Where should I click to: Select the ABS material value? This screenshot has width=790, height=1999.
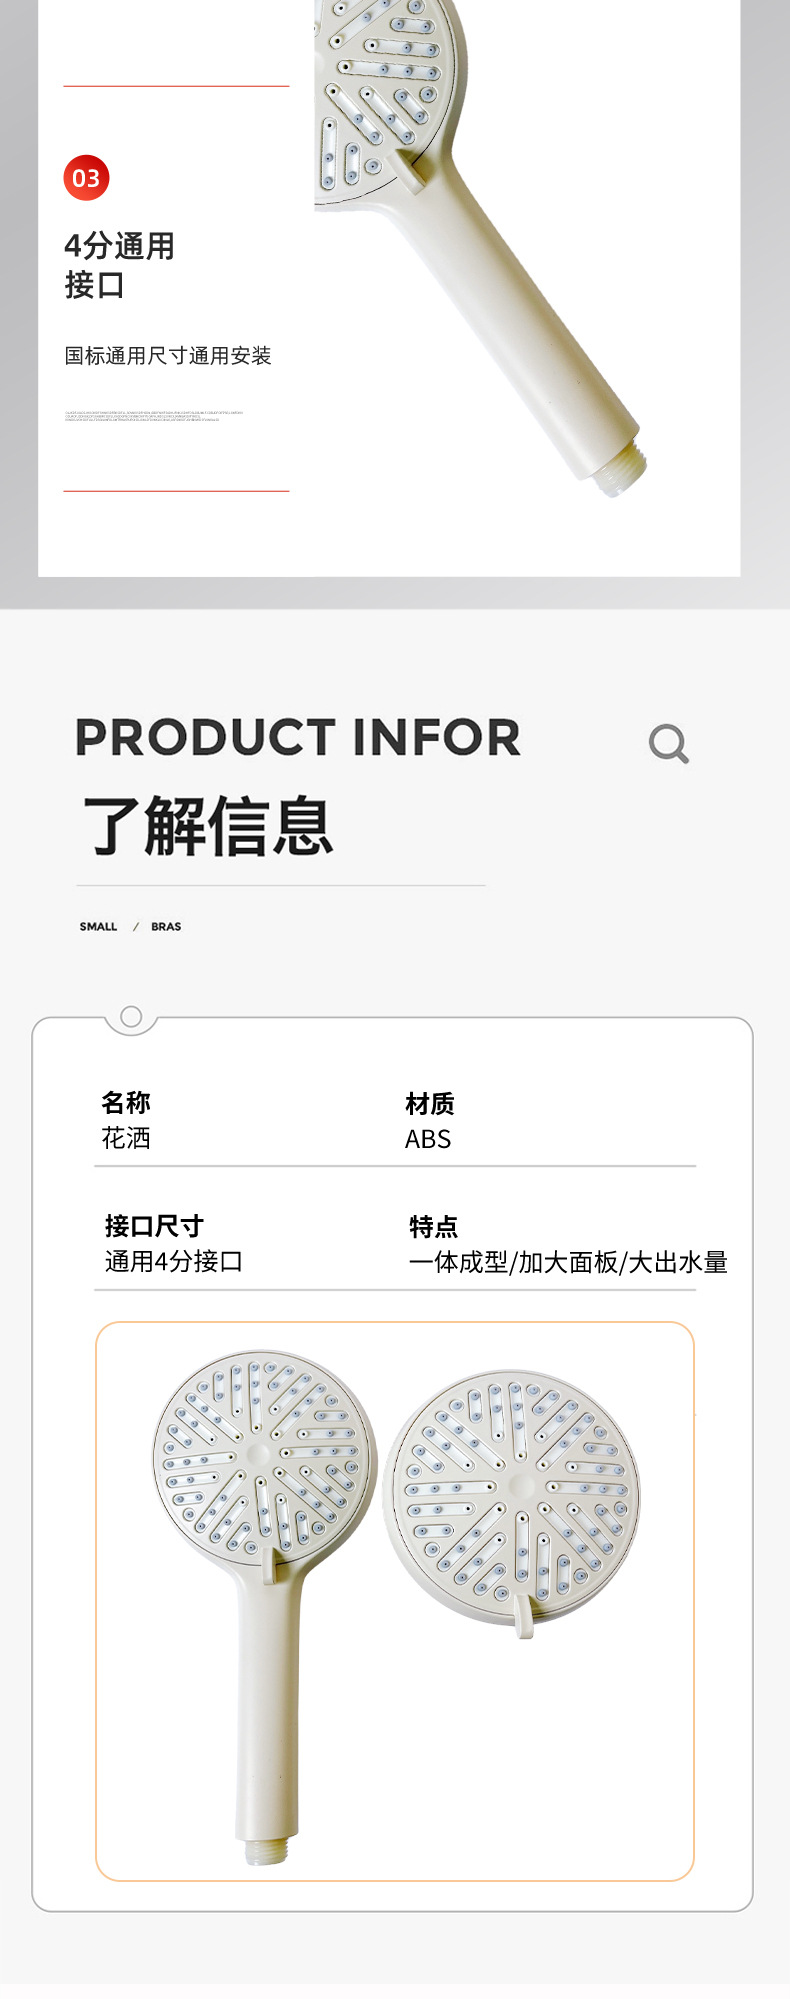coord(428,1139)
